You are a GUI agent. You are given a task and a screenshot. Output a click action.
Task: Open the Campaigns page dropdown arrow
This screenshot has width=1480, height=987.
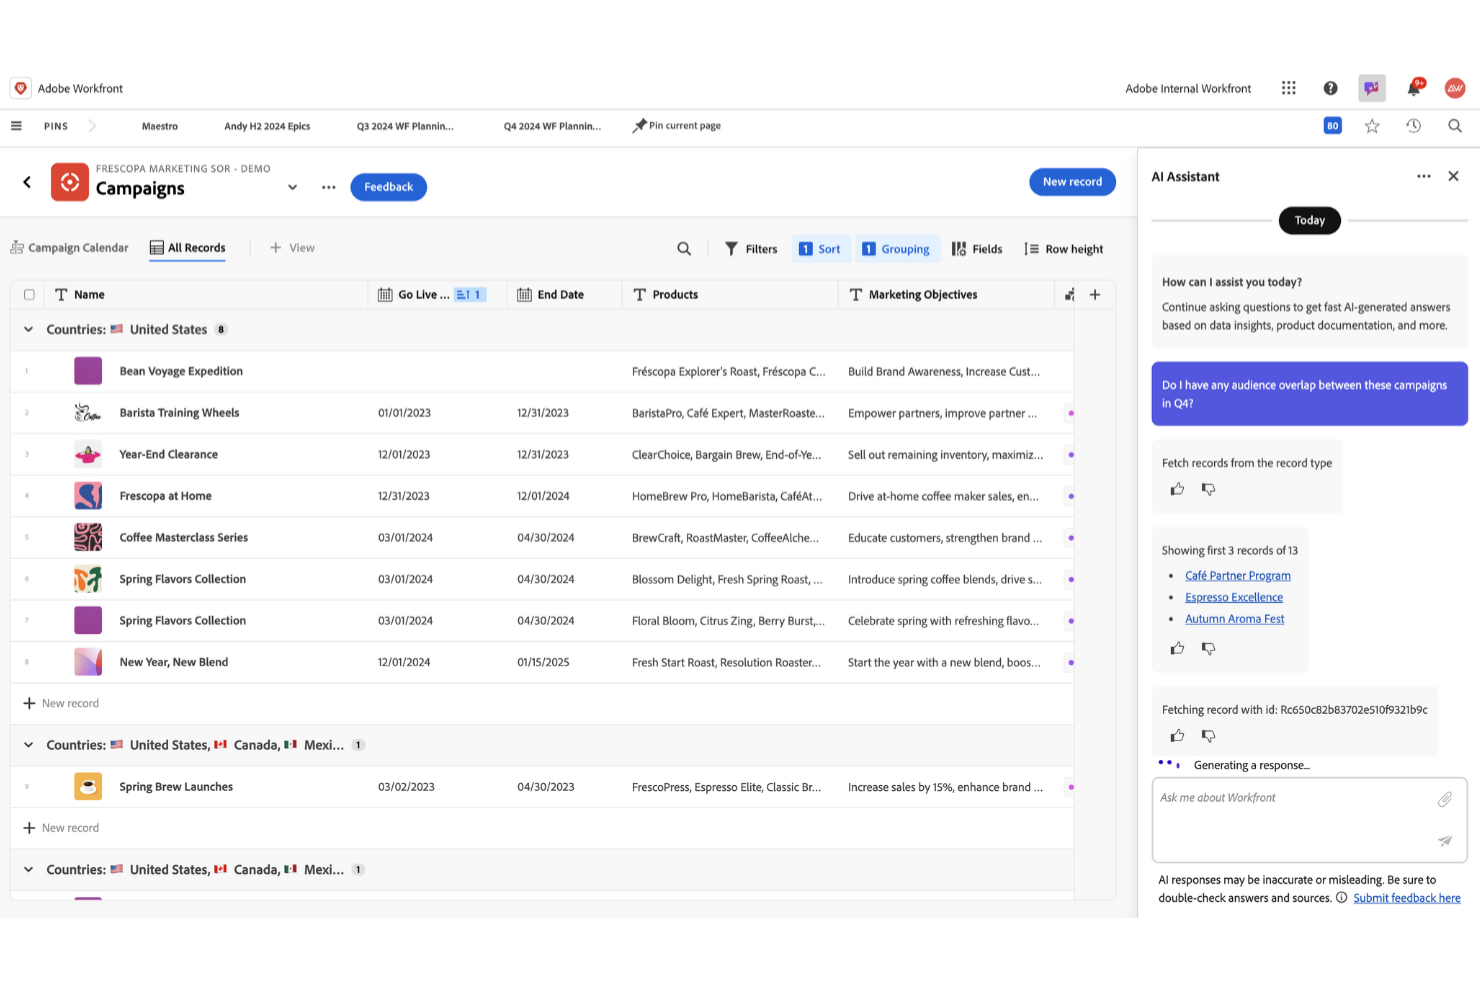pyautogui.click(x=292, y=187)
